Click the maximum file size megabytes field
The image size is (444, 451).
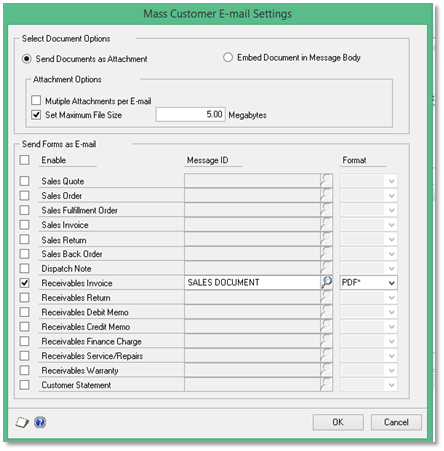pyautogui.click(x=190, y=115)
